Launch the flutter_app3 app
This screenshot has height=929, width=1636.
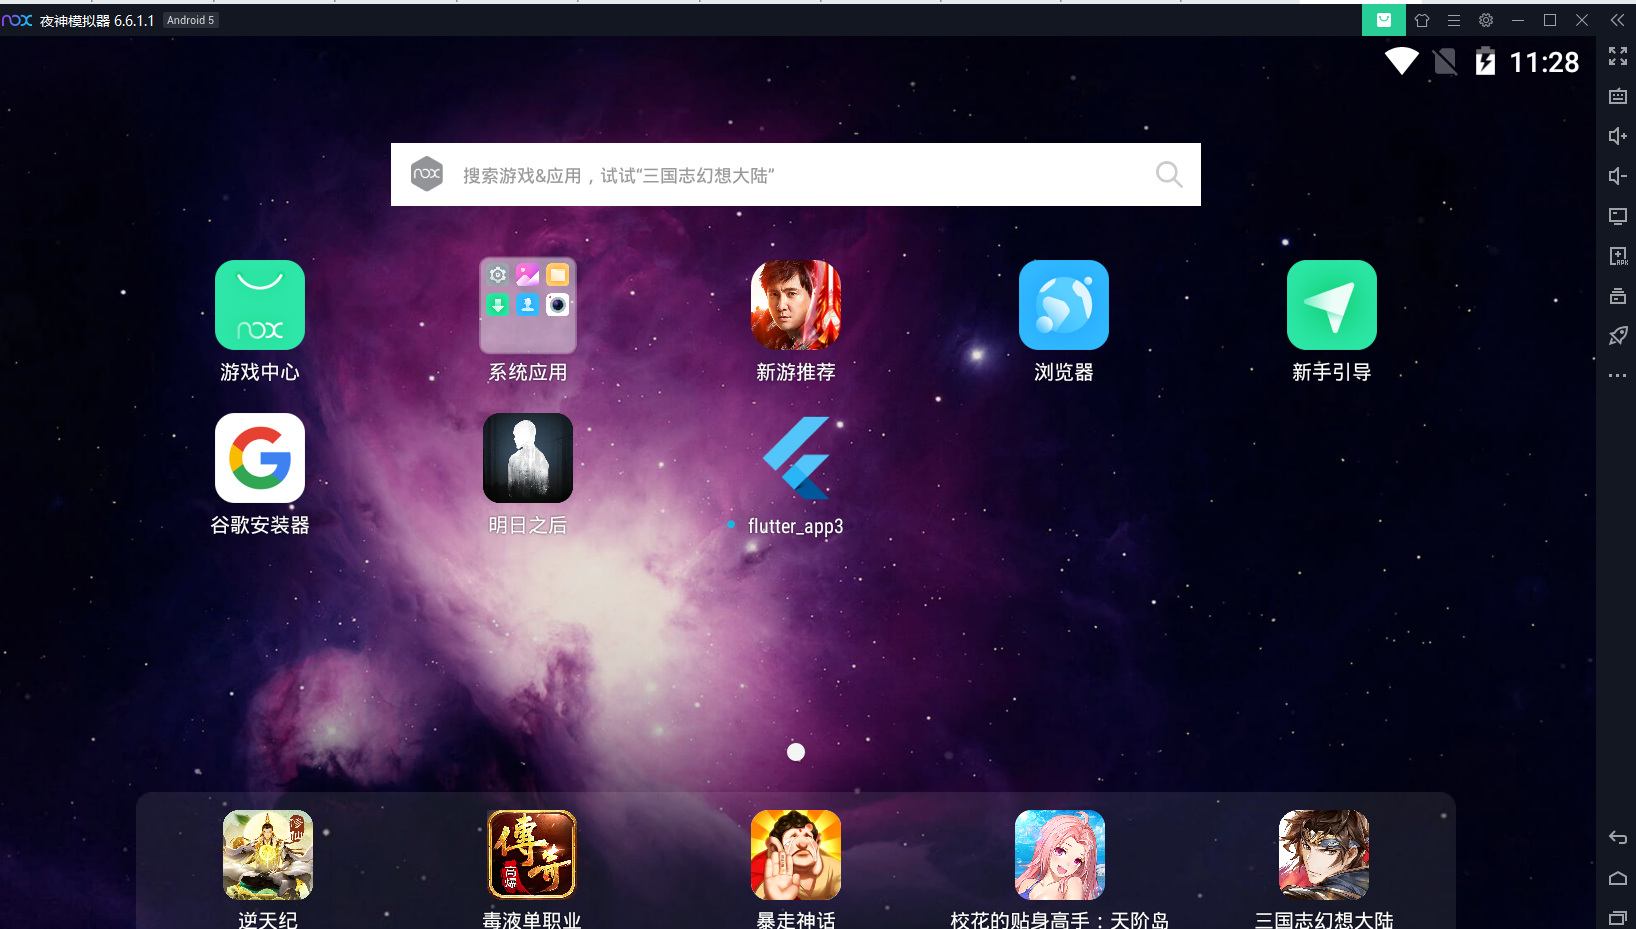click(x=796, y=458)
